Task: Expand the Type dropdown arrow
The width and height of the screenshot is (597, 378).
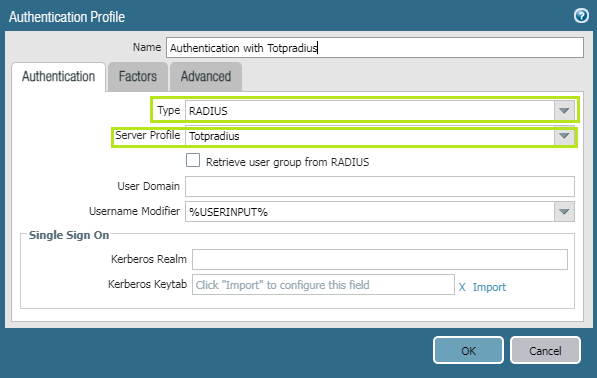Action: 564,111
